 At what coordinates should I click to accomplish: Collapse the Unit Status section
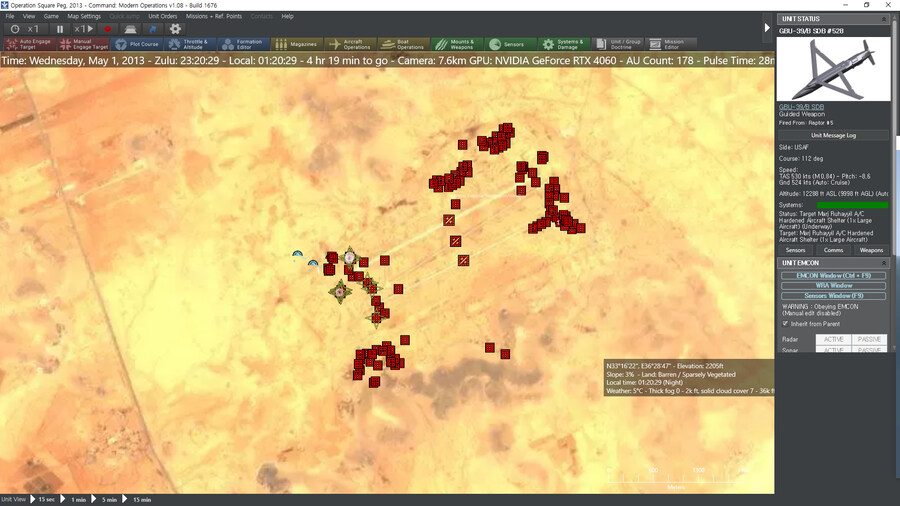pos(884,19)
